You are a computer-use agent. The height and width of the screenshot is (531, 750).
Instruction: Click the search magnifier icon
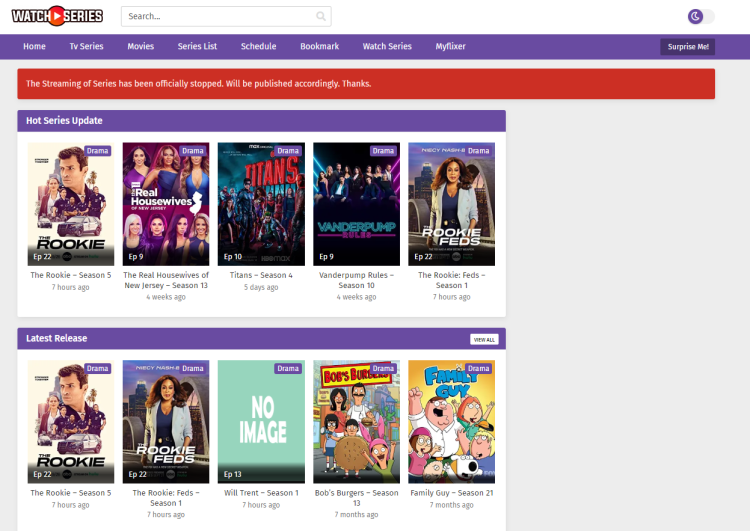pyautogui.click(x=320, y=17)
